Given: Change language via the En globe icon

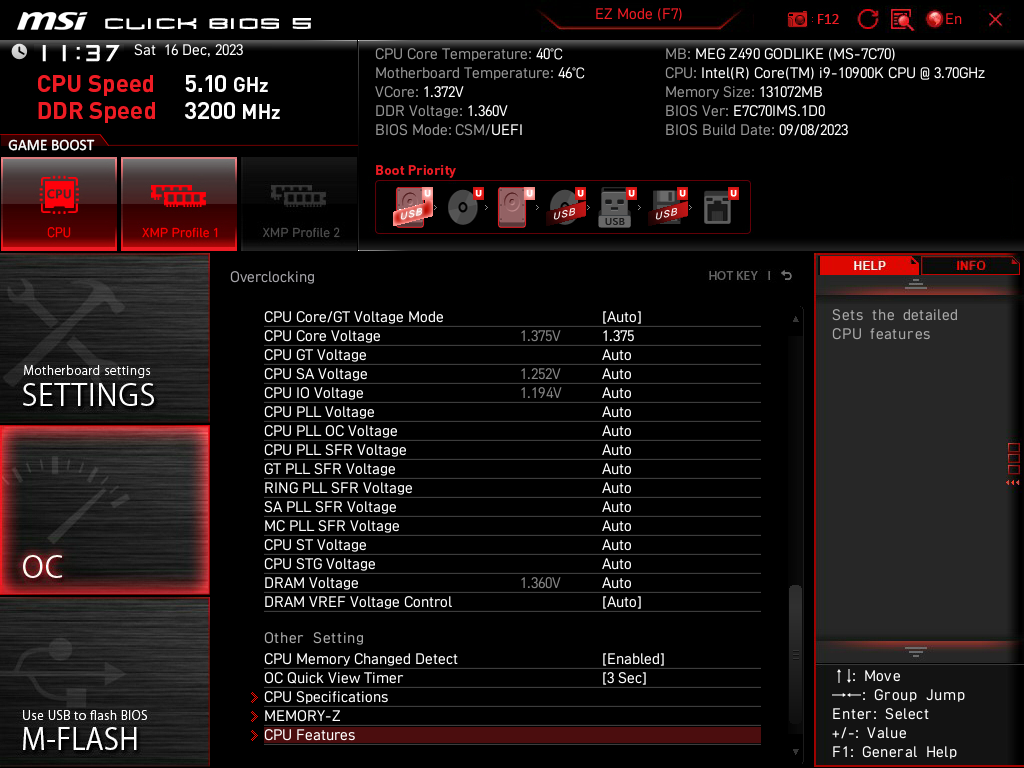Looking at the screenshot, I should (x=944, y=19).
